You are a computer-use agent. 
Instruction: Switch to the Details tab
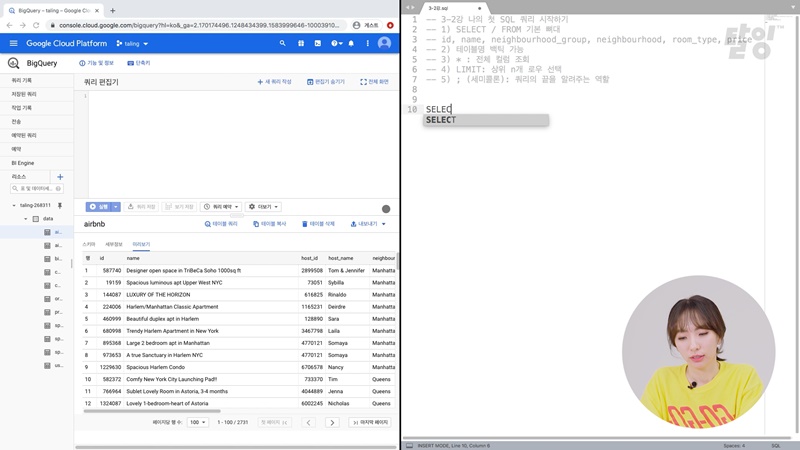(114, 244)
